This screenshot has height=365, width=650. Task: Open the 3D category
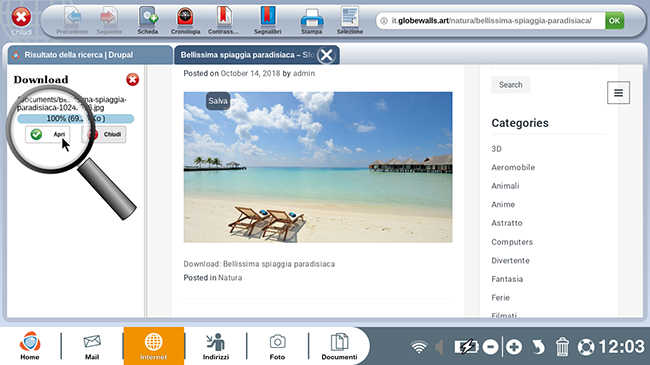click(x=496, y=149)
